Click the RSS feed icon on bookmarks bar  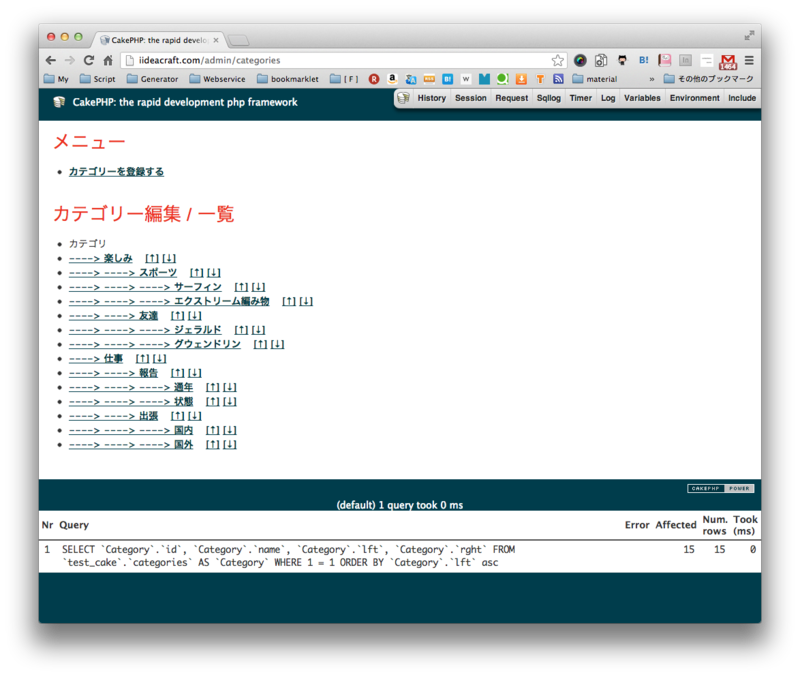coord(556,79)
